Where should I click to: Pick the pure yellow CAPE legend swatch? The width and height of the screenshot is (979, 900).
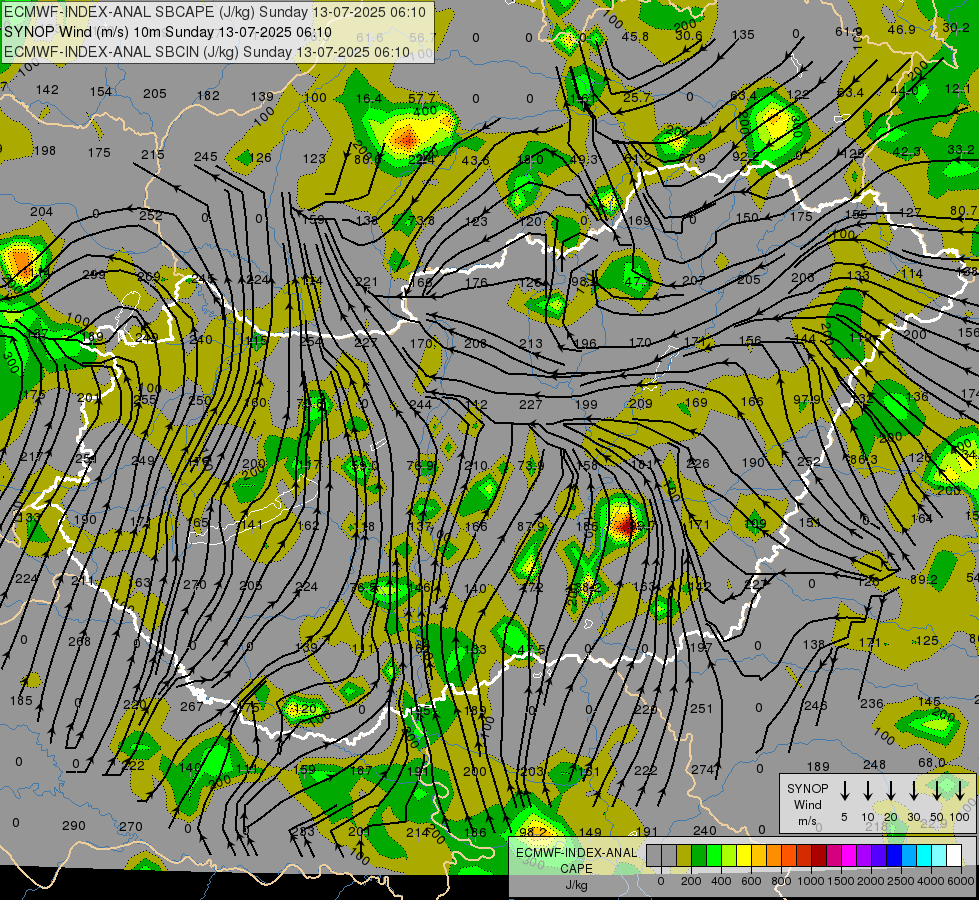(x=744, y=856)
